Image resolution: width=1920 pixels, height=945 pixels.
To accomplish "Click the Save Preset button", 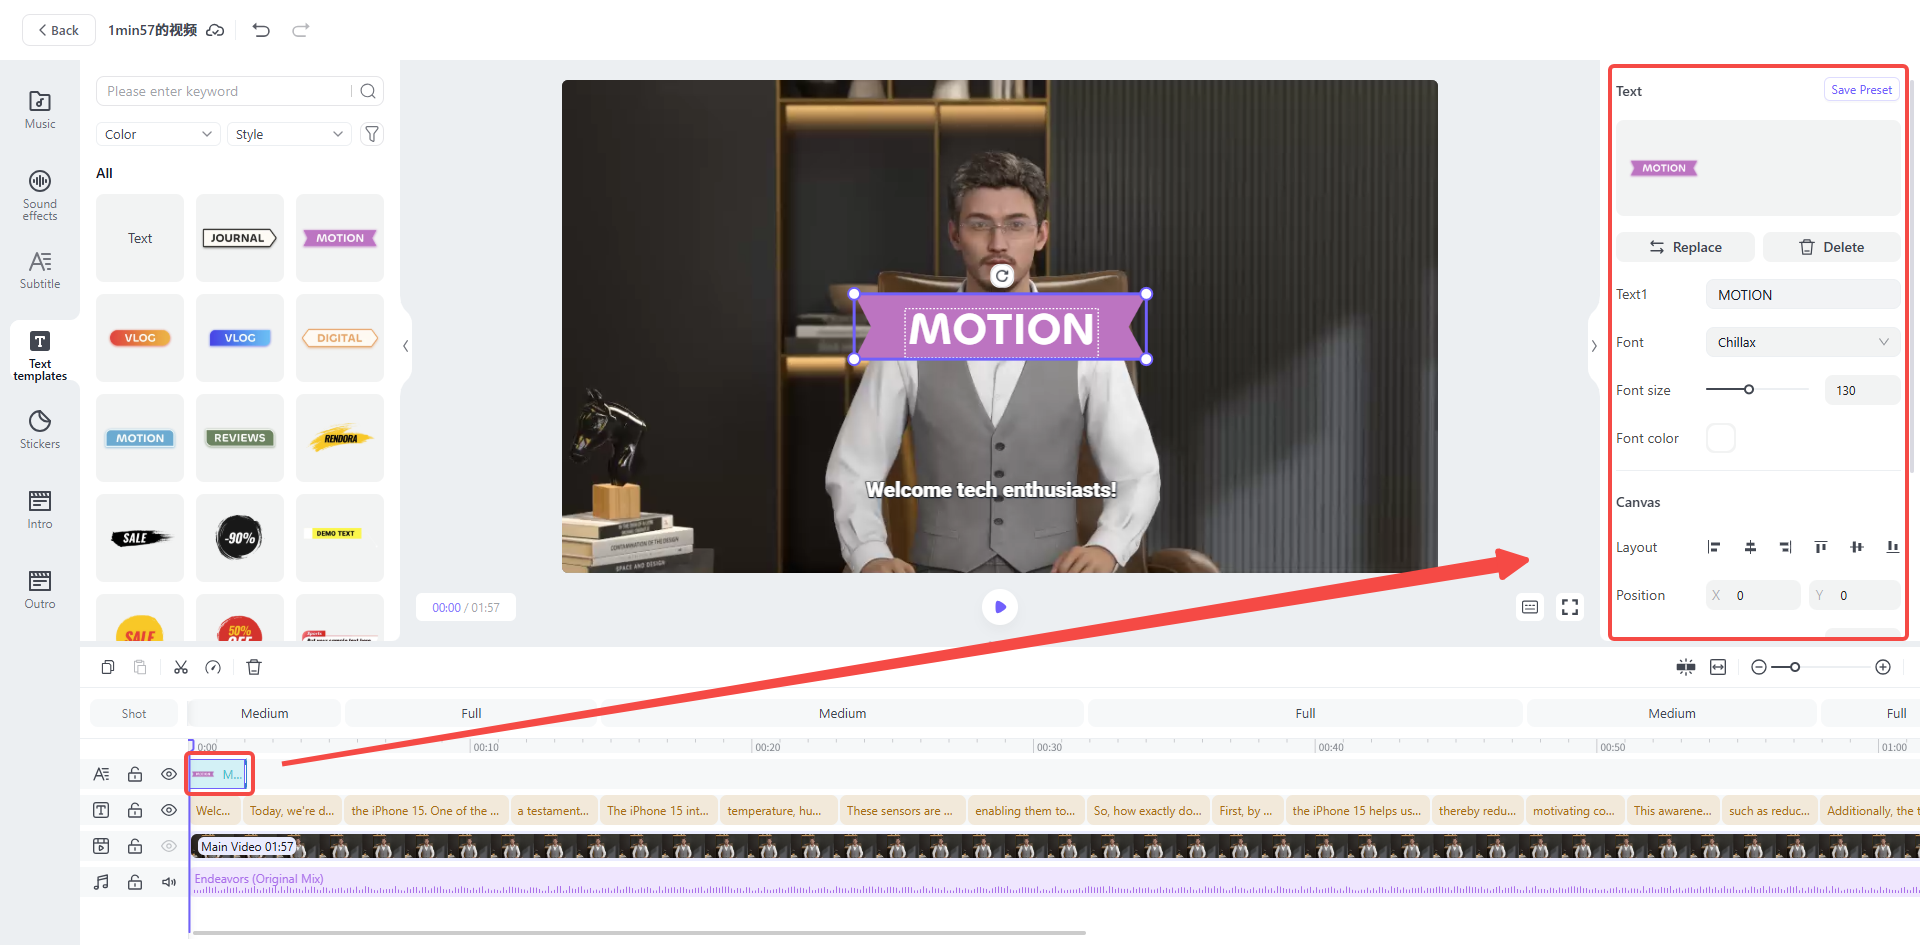I will [x=1861, y=90].
